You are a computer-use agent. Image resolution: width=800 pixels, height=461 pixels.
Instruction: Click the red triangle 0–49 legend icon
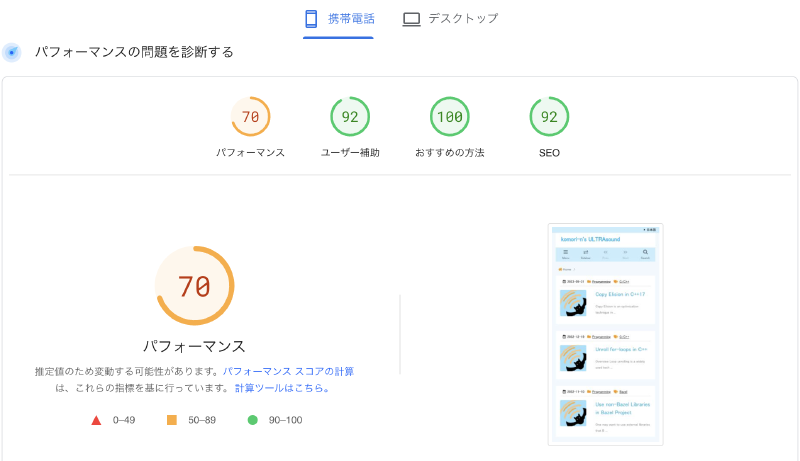[x=96, y=420]
